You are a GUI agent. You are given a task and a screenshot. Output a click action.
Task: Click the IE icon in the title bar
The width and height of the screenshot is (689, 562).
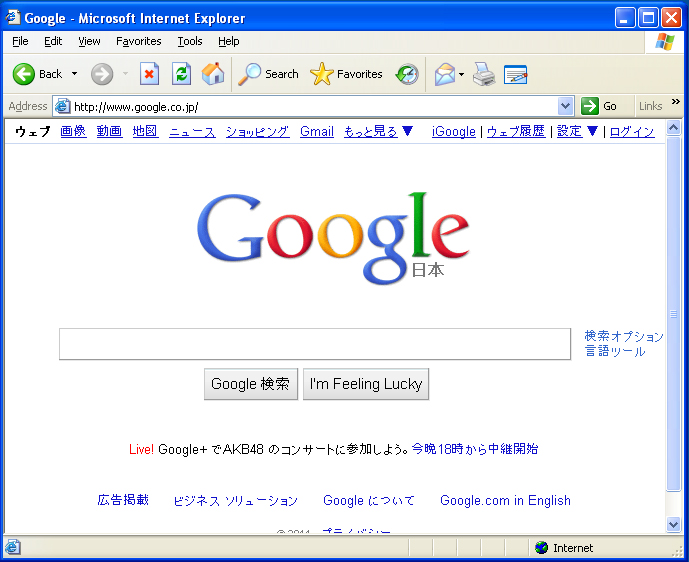12,18
